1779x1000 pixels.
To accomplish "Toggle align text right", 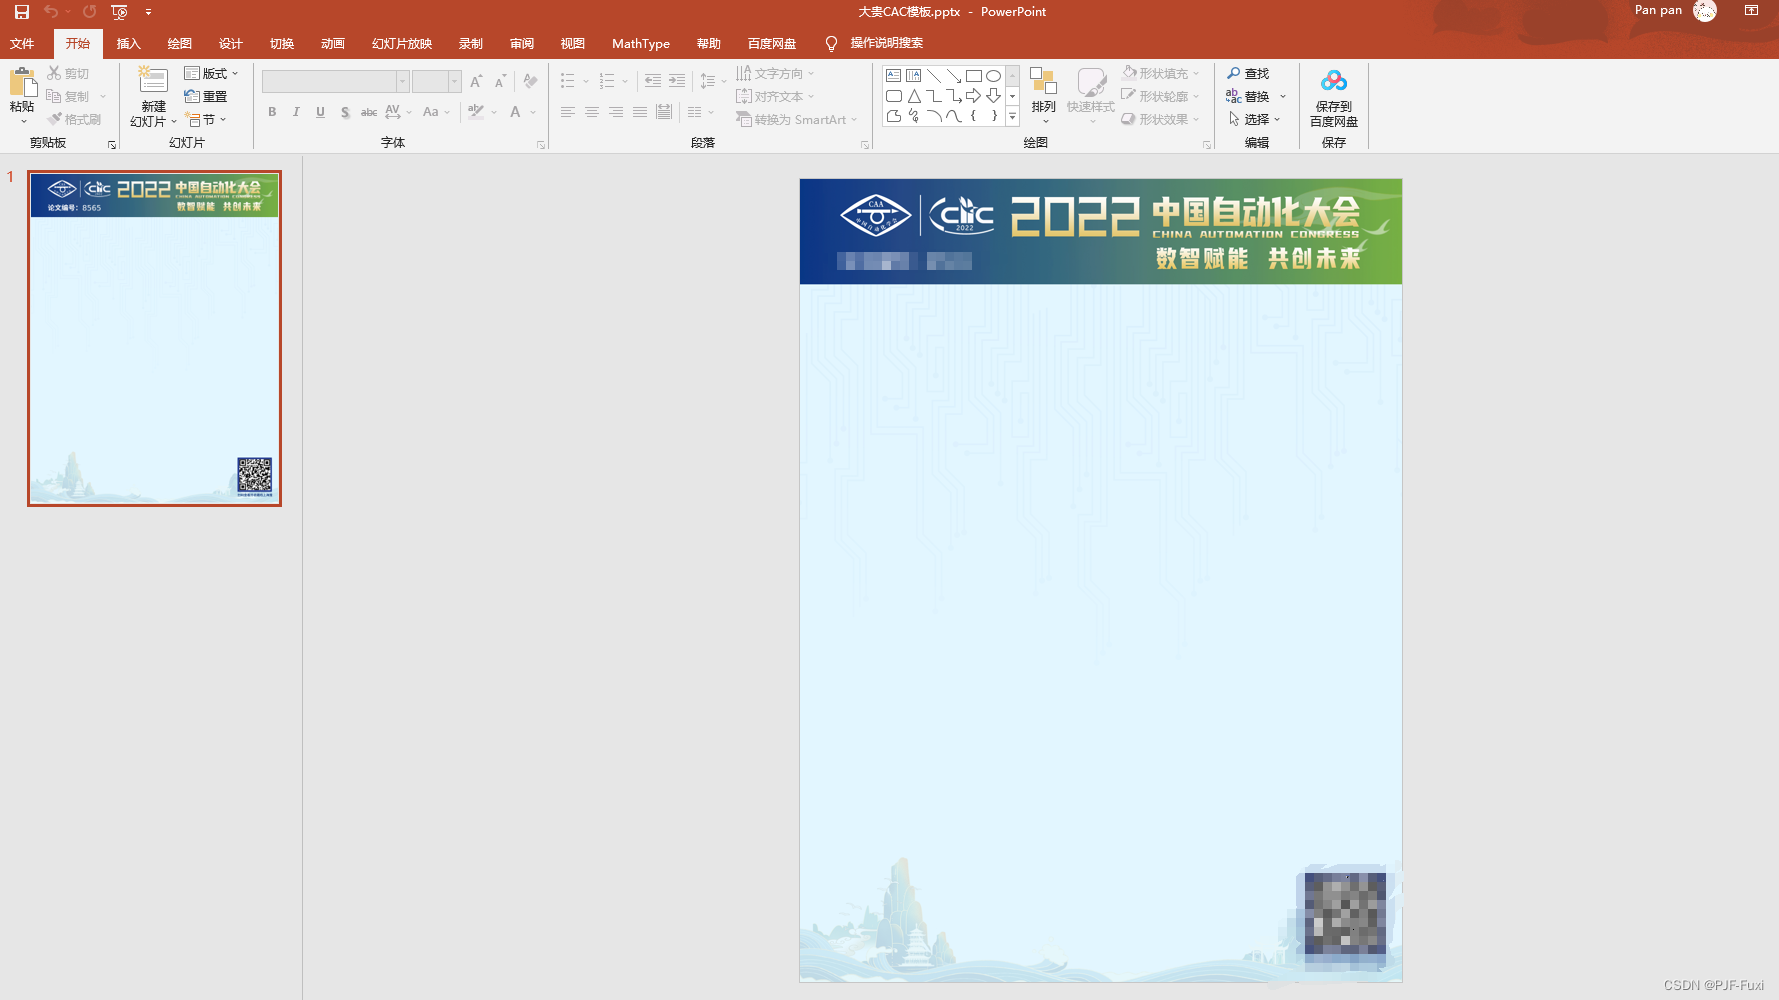I will click(x=616, y=112).
